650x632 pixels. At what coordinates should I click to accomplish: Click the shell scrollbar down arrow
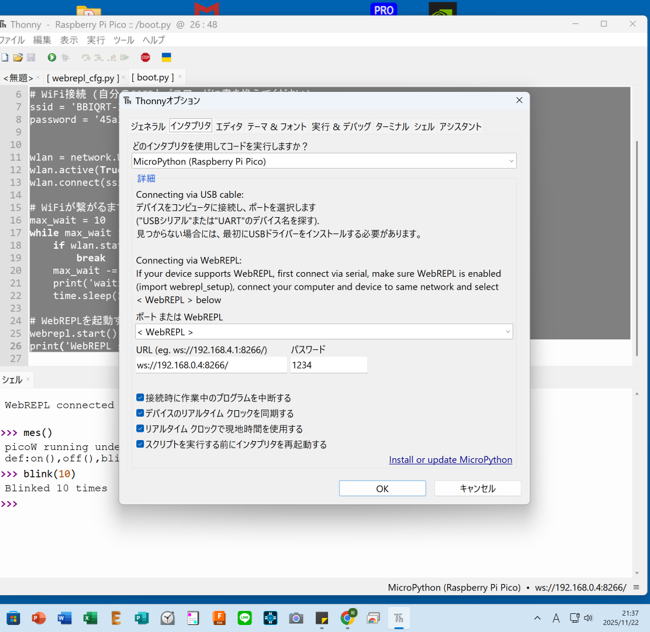pyautogui.click(x=637, y=573)
